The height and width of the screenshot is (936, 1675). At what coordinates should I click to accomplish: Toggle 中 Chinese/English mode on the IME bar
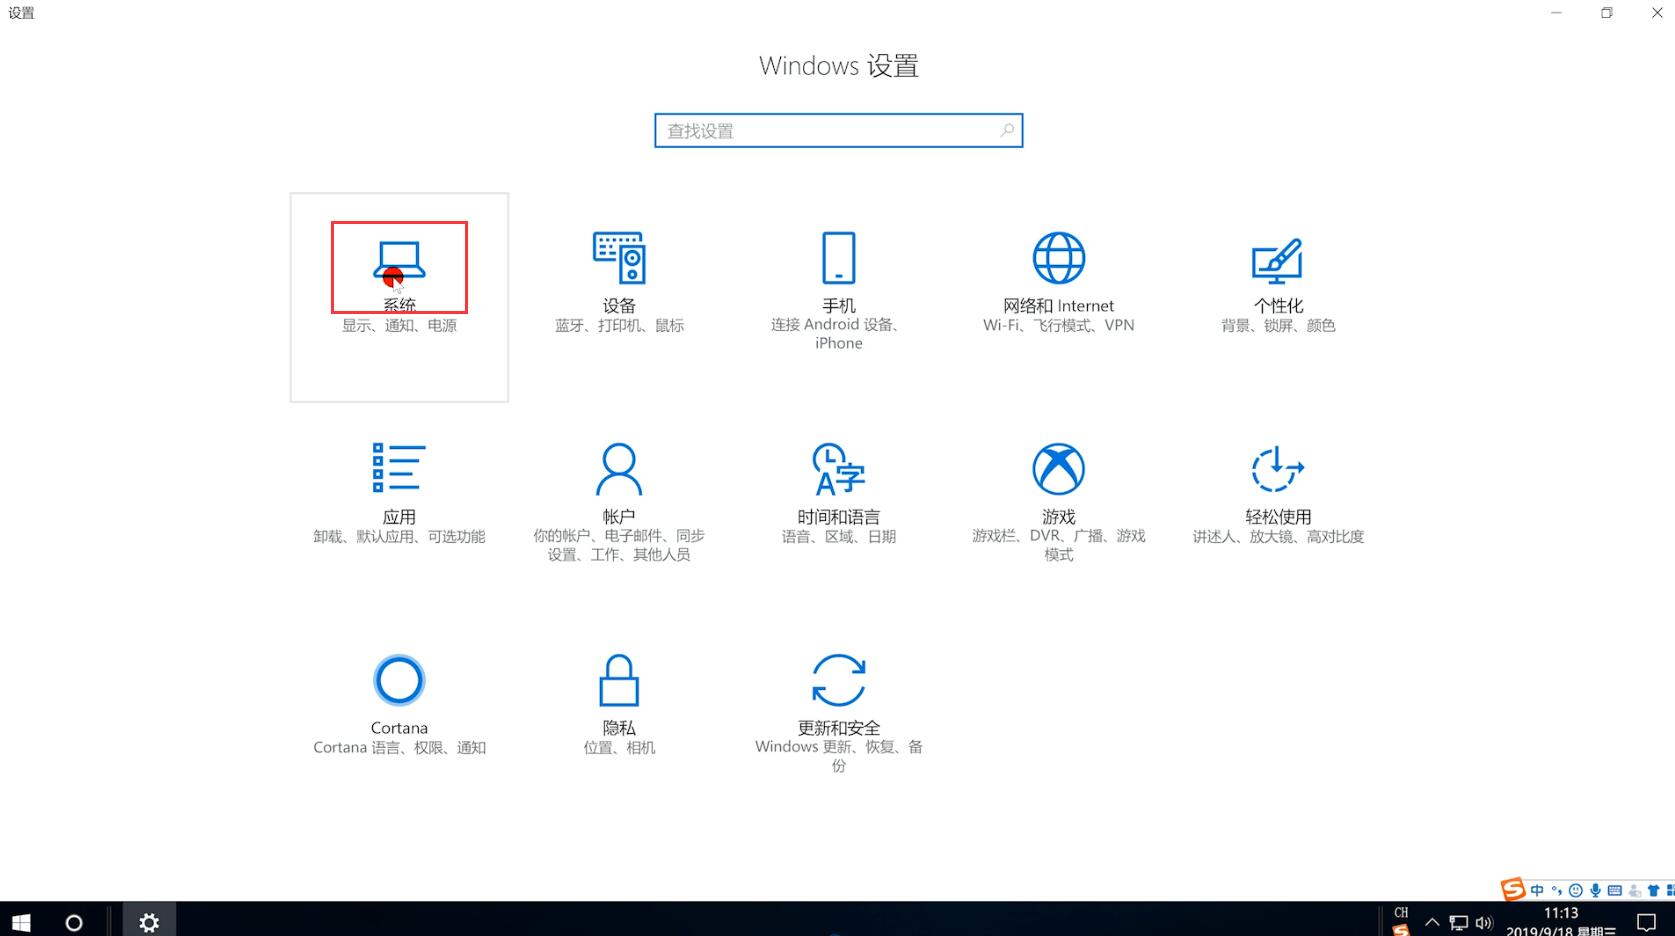click(1536, 890)
